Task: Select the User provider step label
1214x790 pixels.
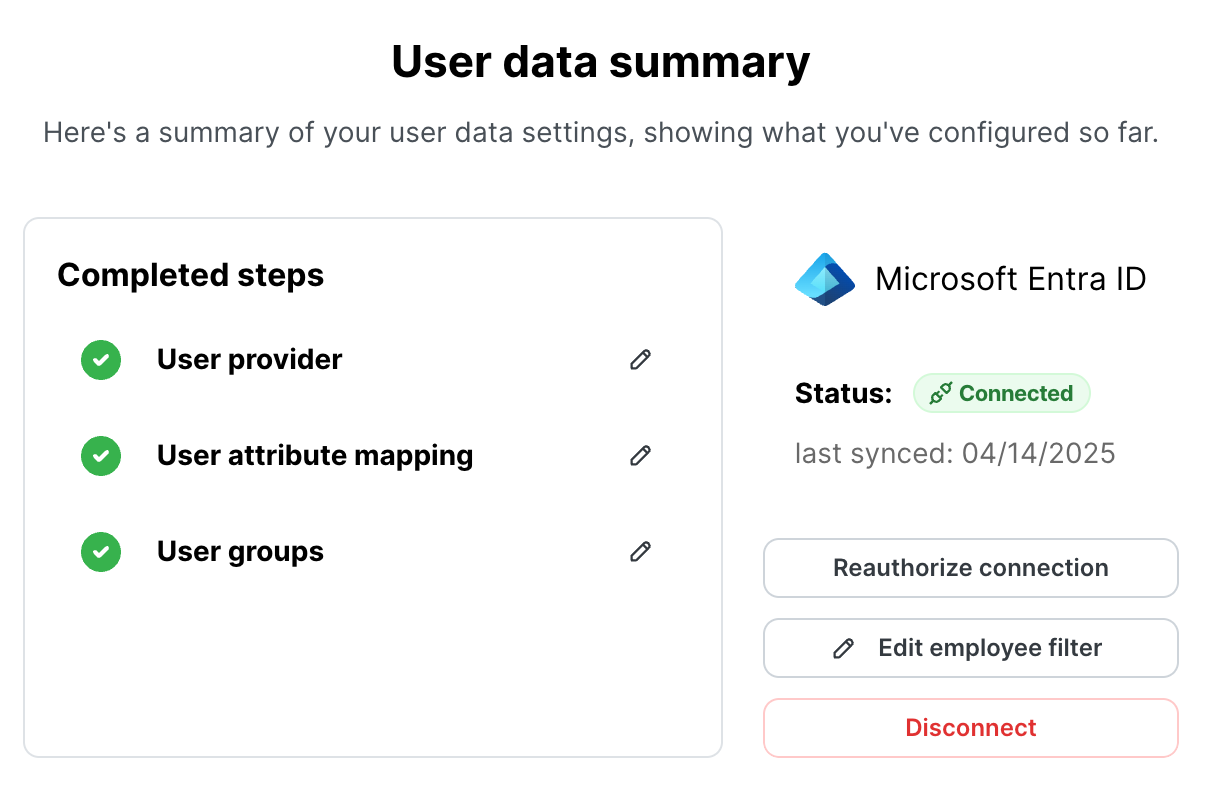Action: [249, 360]
